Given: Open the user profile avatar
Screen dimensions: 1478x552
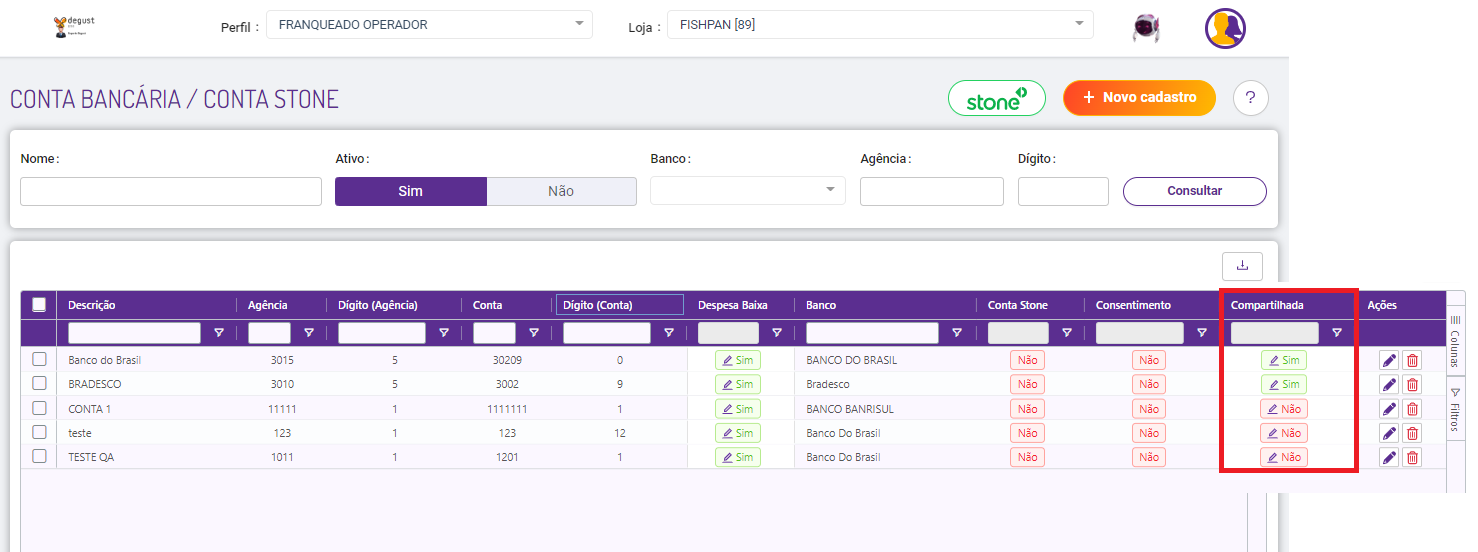Looking at the screenshot, I should pos(1225,28).
